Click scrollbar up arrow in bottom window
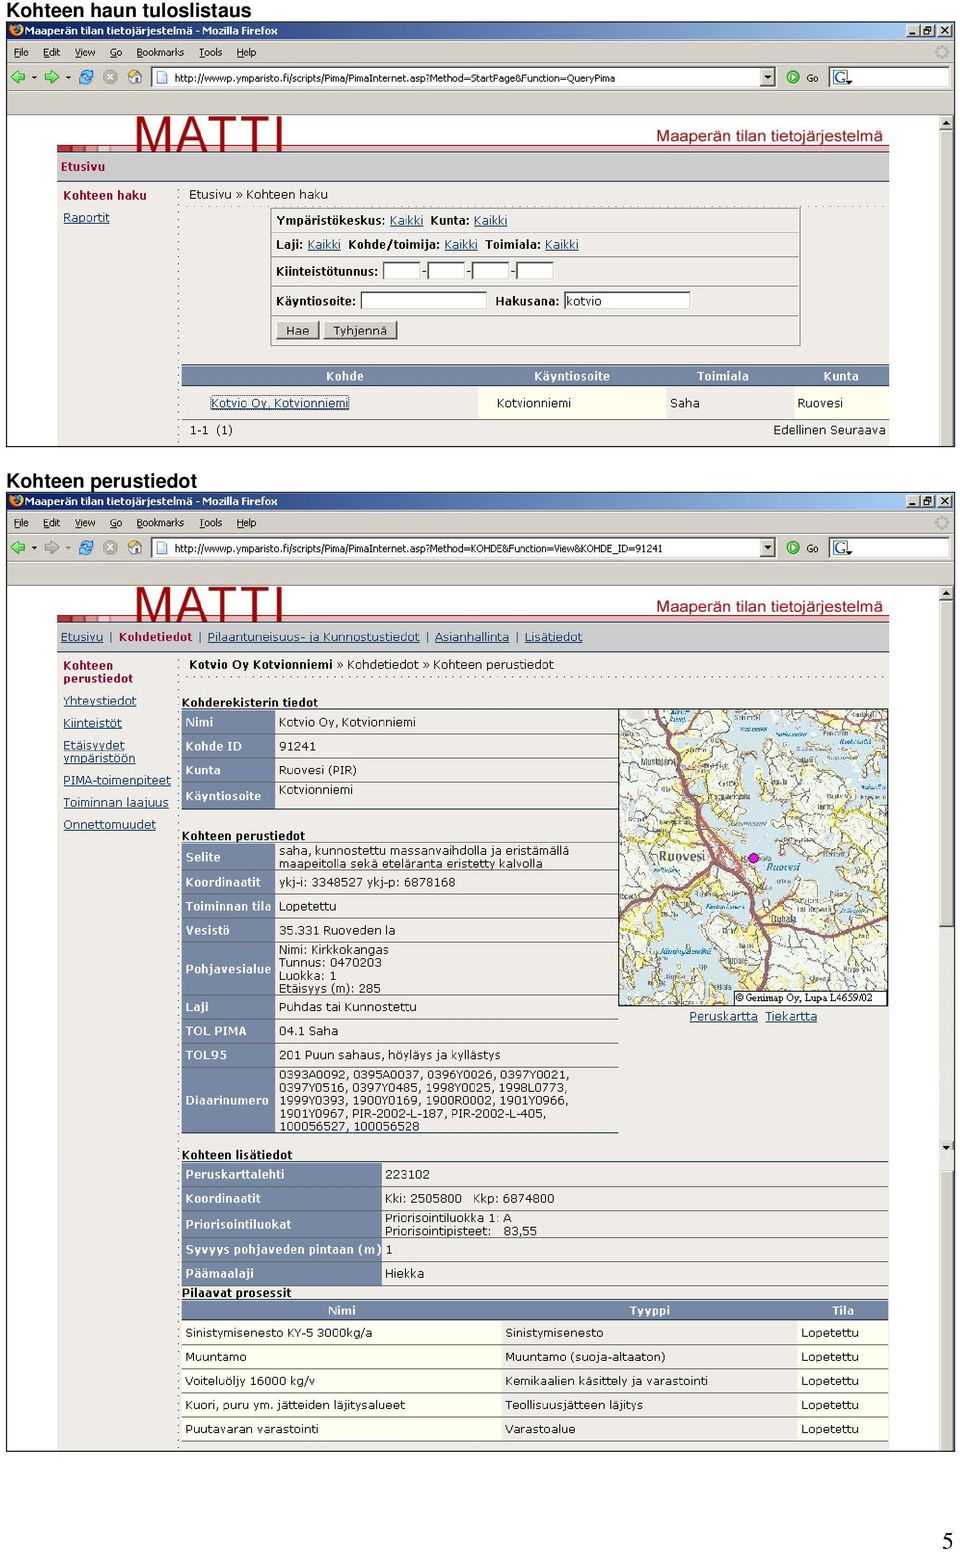Viewport: 960px width, 1552px height. coord(946,594)
